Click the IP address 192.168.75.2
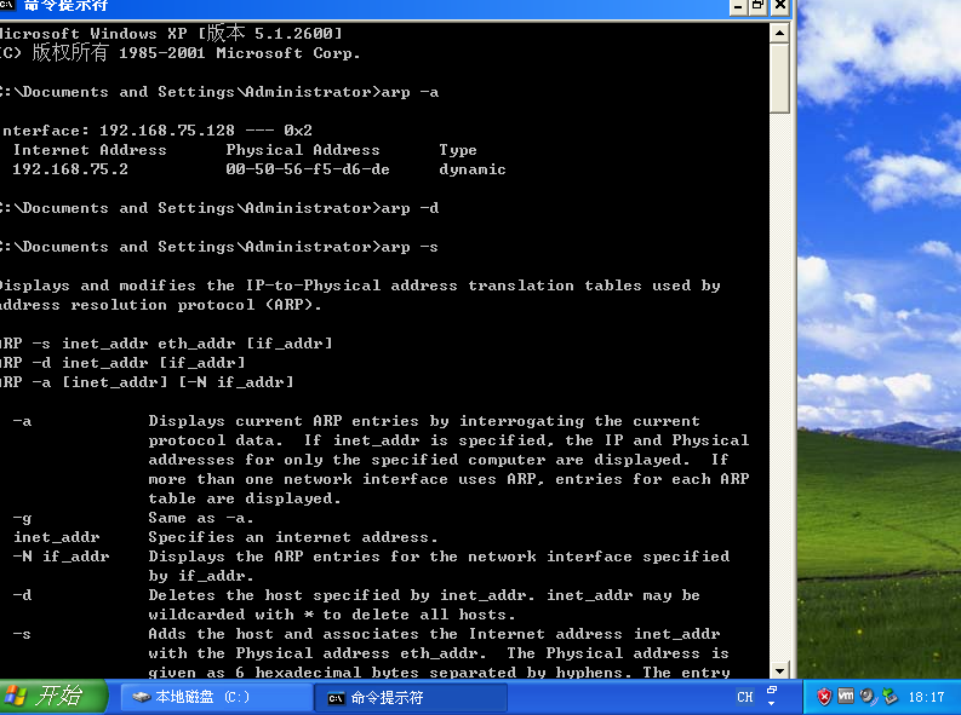Screen dimensions: 961x715 pos(70,170)
